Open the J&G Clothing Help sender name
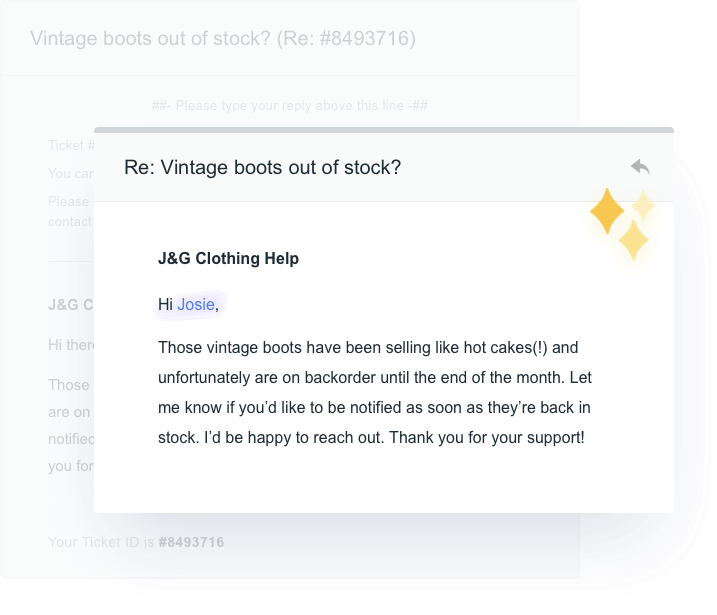The width and height of the screenshot is (717, 615). click(x=228, y=258)
